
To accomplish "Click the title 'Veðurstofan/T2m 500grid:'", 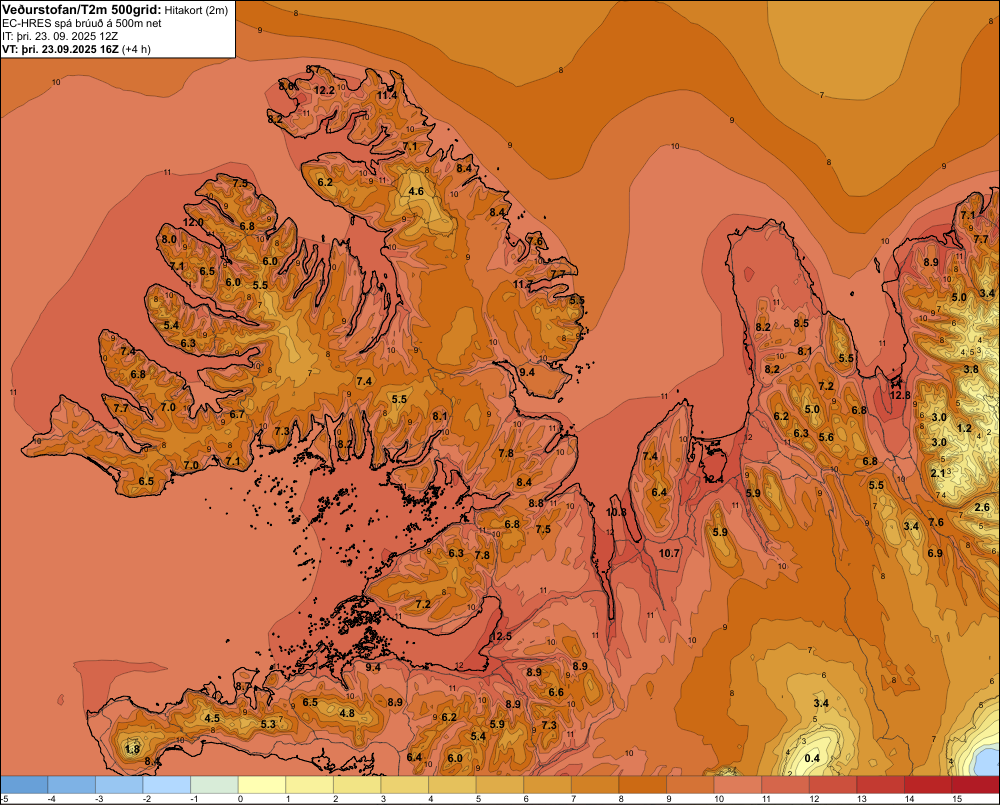I will [x=82, y=10].
